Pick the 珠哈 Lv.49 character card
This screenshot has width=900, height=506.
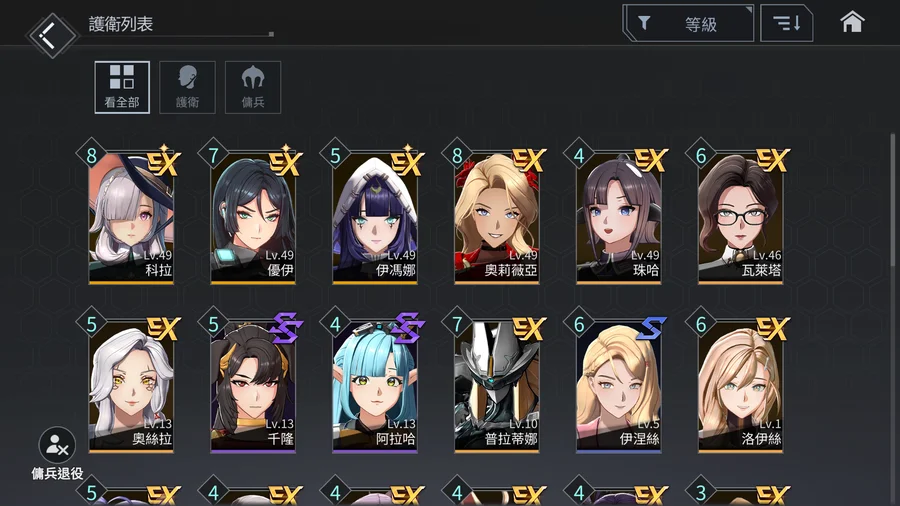pyautogui.click(x=619, y=218)
